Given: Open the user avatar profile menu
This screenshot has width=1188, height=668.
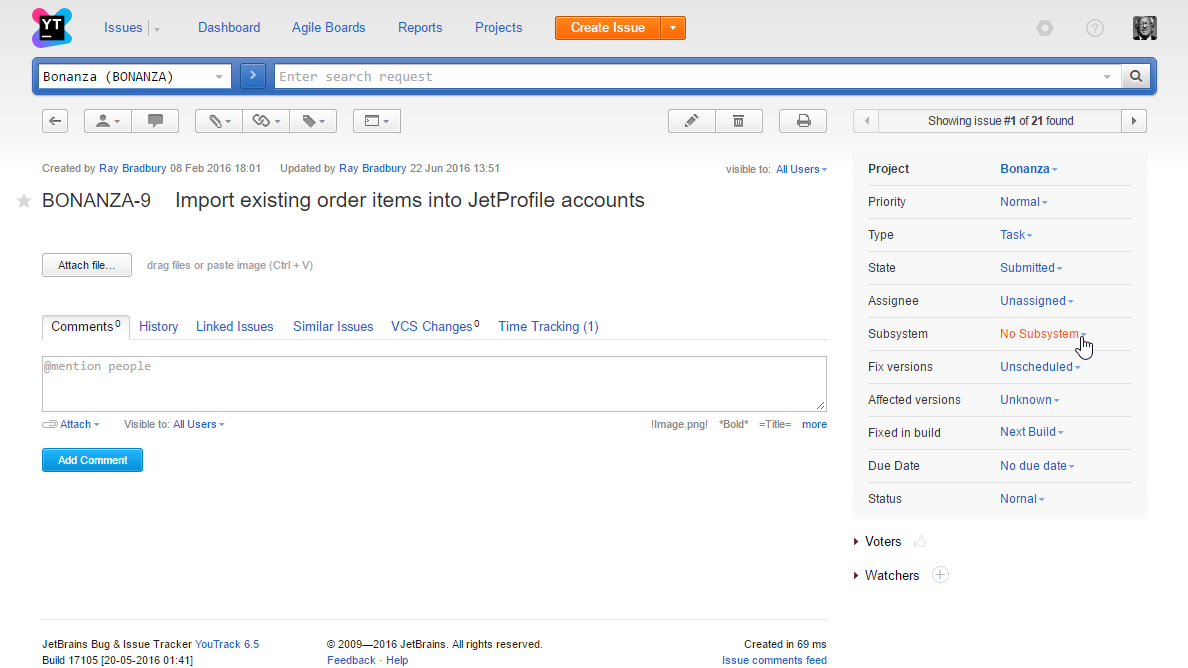Looking at the screenshot, I should pos(1145,28).
